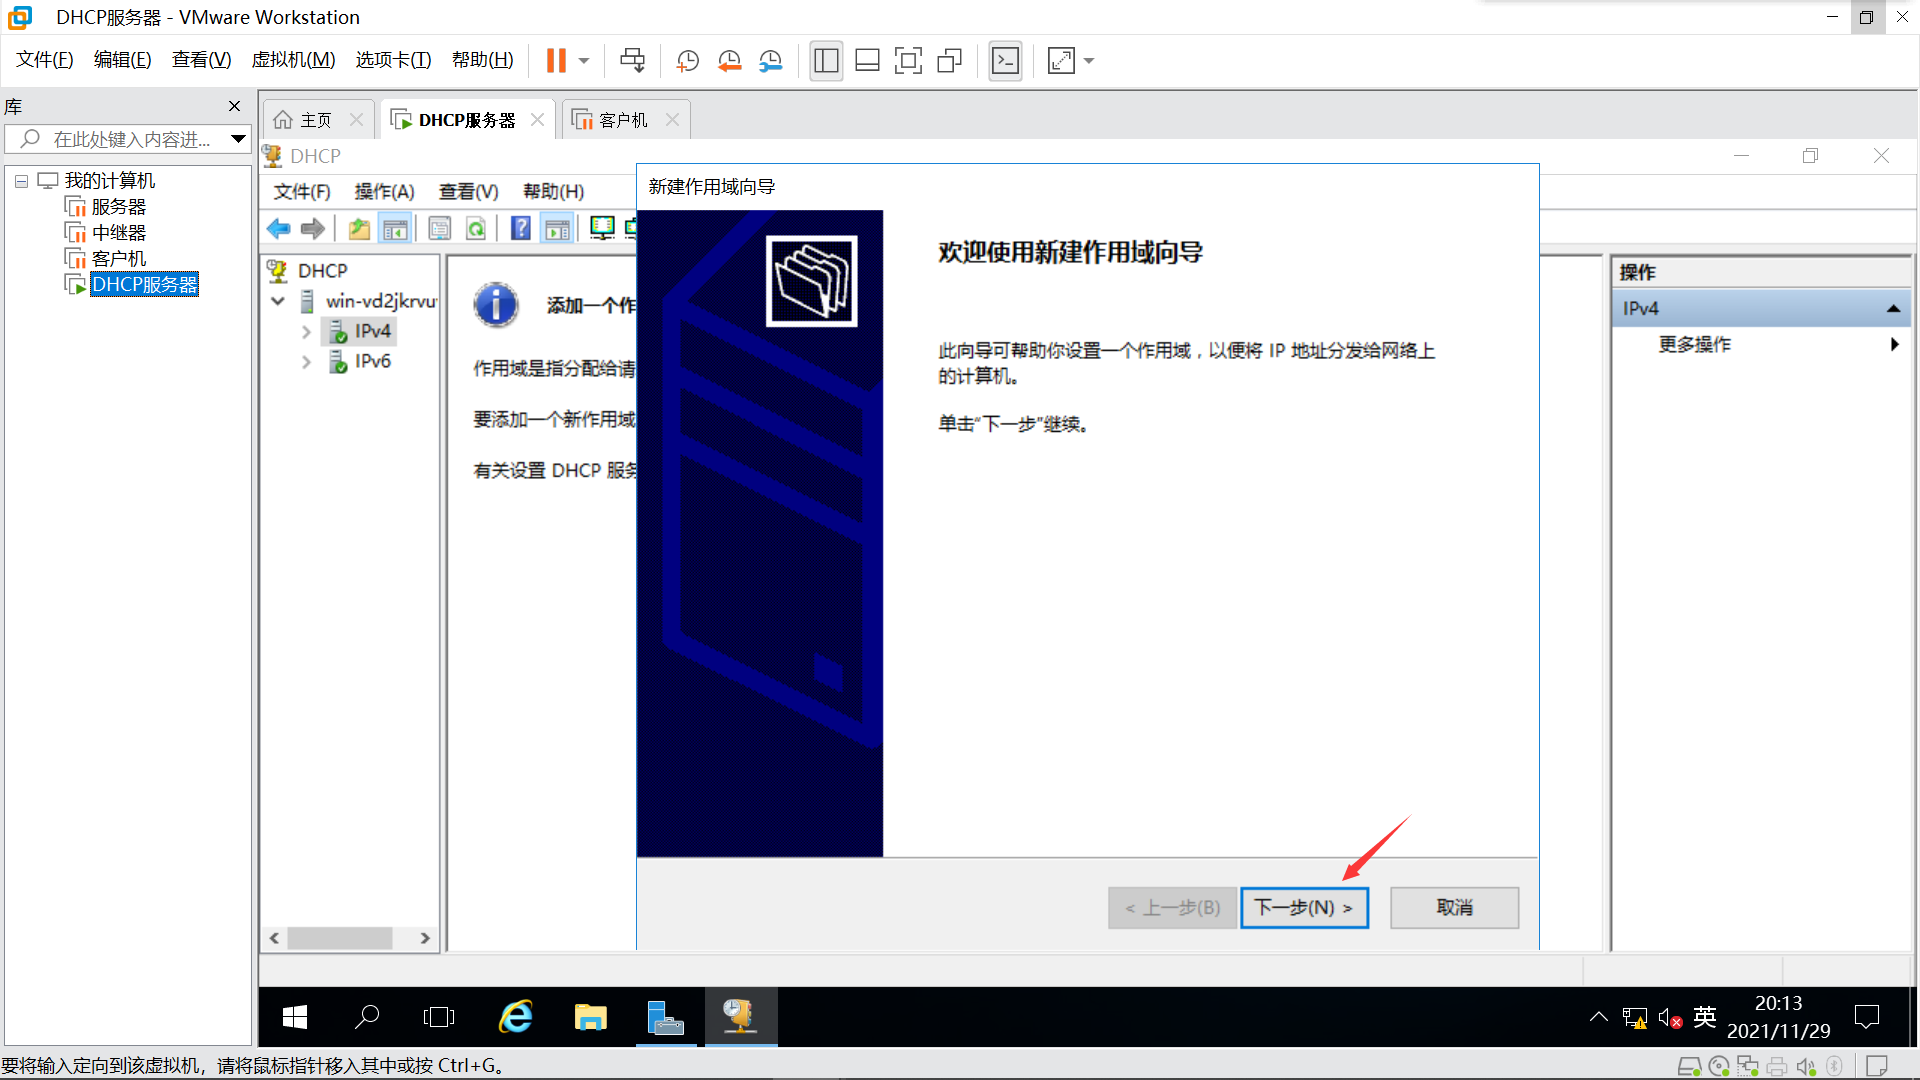Open the 虚拟机(M) menu
The width and height of the screenshot is (1920, 1080).
292,60
